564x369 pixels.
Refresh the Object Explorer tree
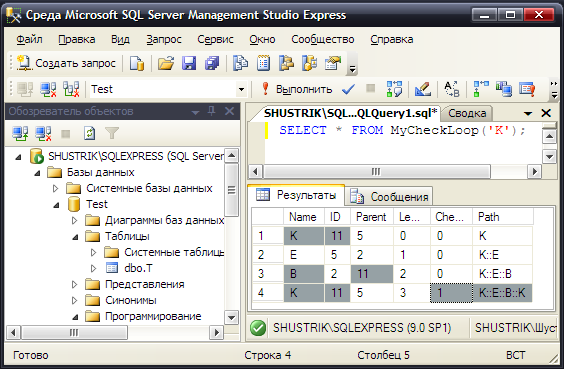pyautogui.click(x=89, y=134)
